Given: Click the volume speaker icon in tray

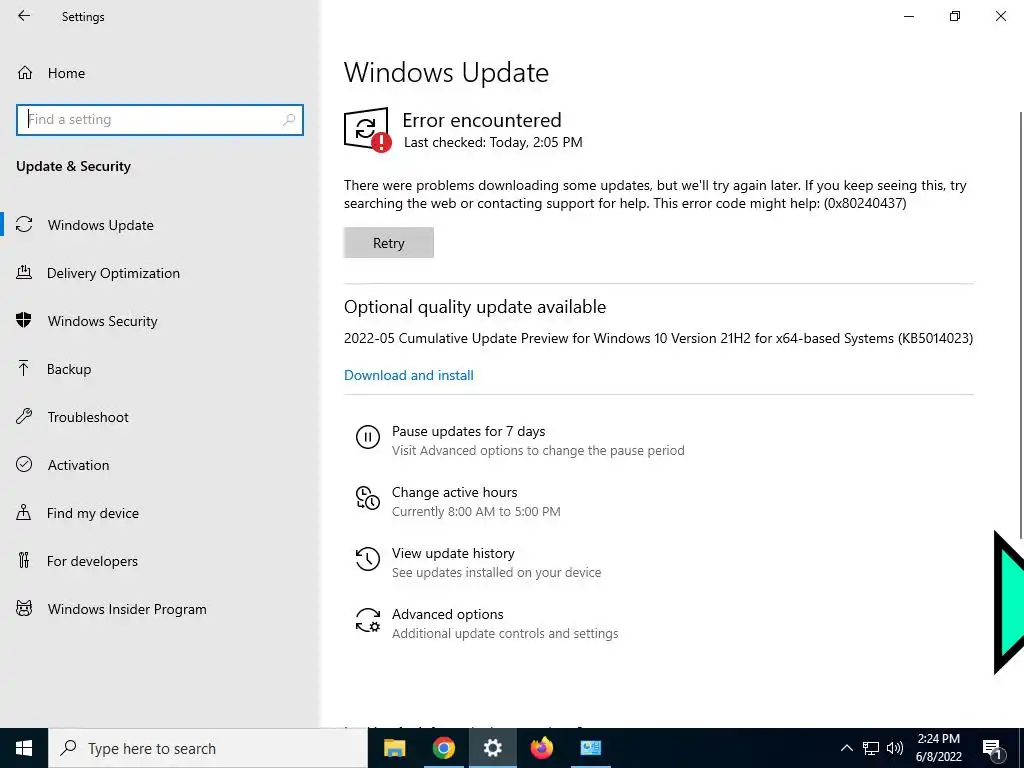Looking at the screenshot, I should (x=895, y=748).
